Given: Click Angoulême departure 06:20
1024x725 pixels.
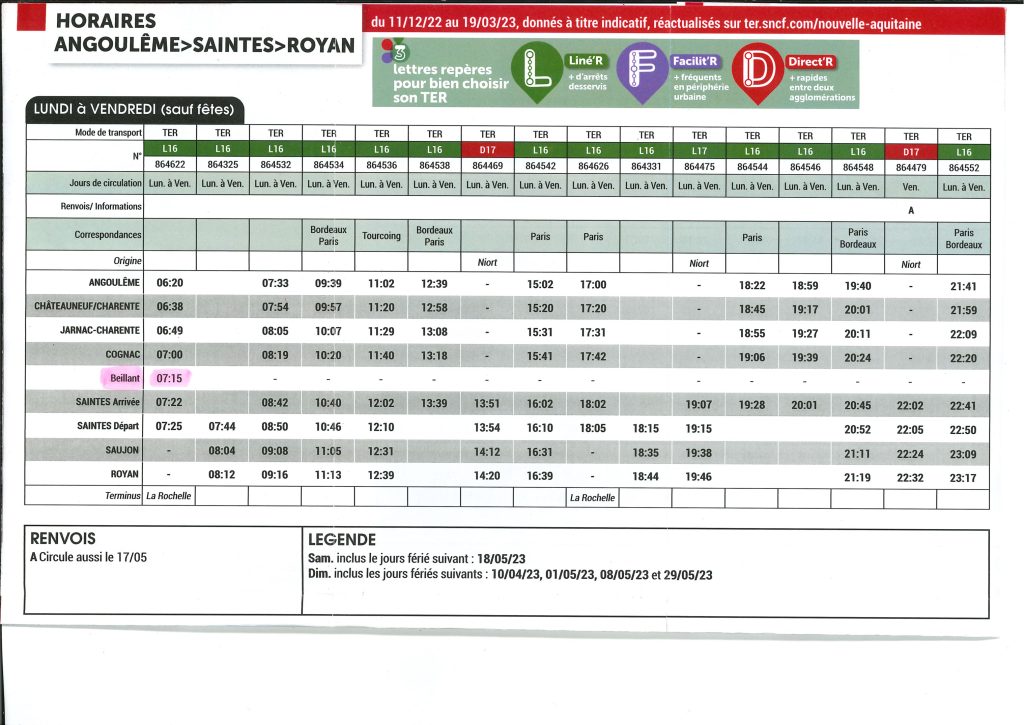Looking at the screenshot, I should 170,283.
